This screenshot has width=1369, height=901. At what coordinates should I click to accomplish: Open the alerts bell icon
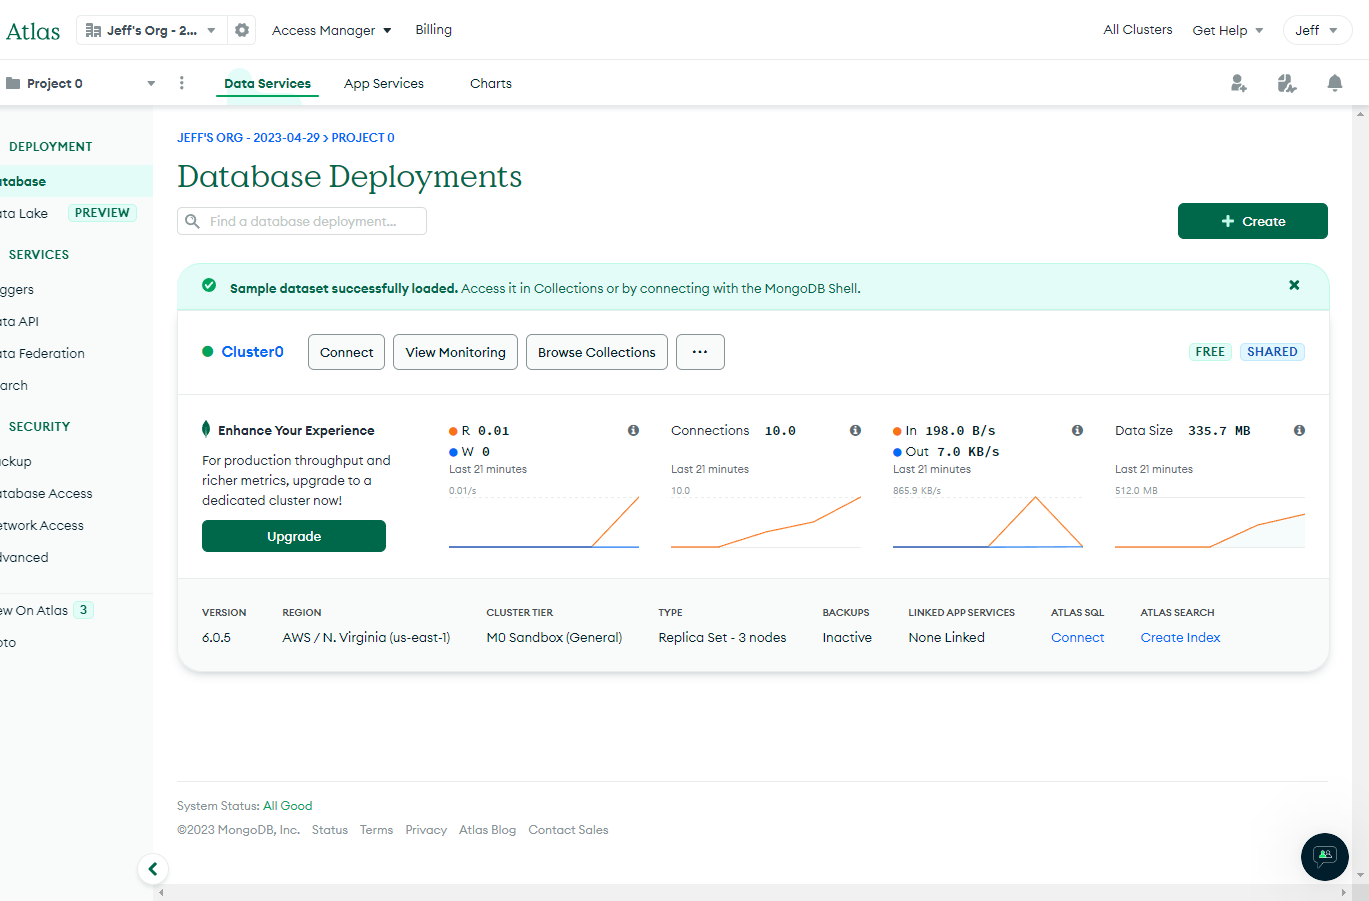pyautogui.click(x=1334, y=83)
